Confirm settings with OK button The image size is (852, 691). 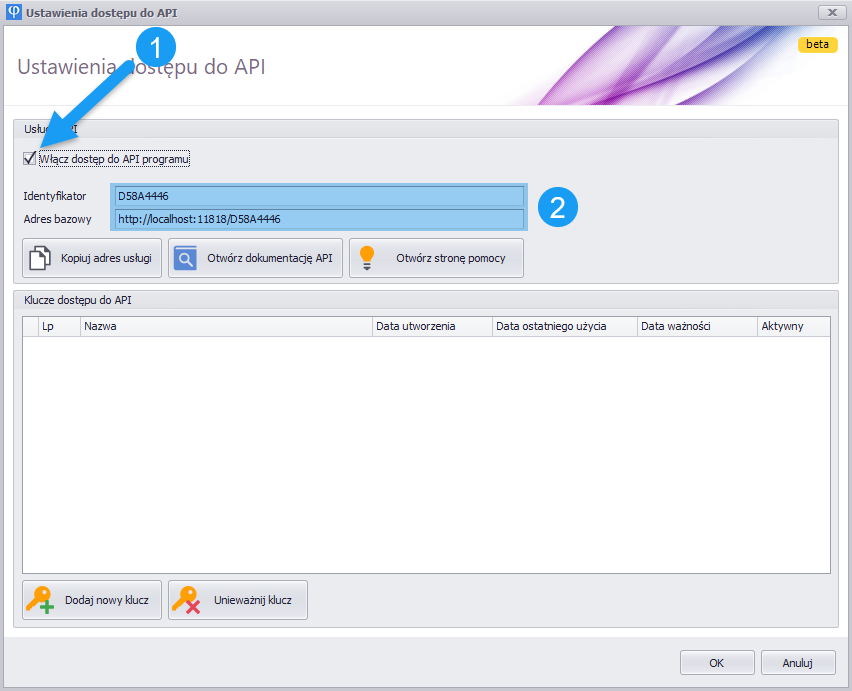tap(717, 662)
